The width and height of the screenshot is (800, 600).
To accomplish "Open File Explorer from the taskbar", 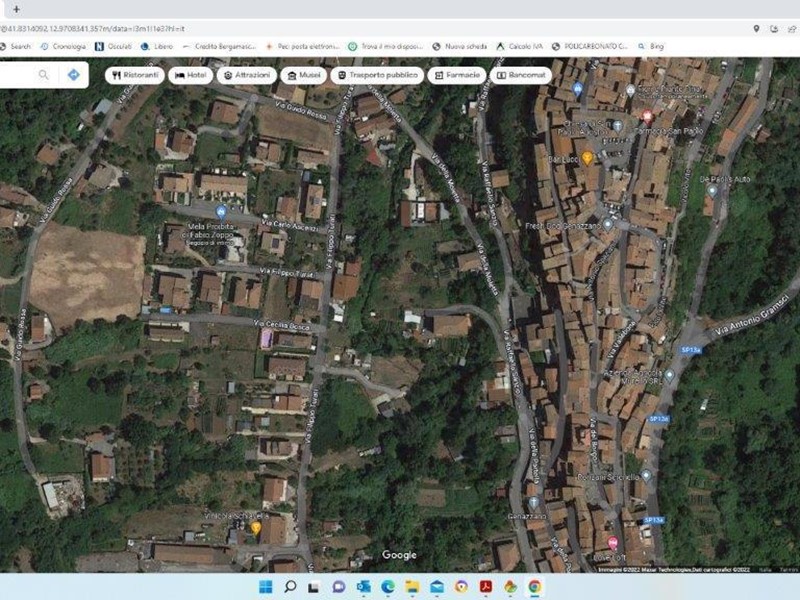I will (x=412, y=587).
